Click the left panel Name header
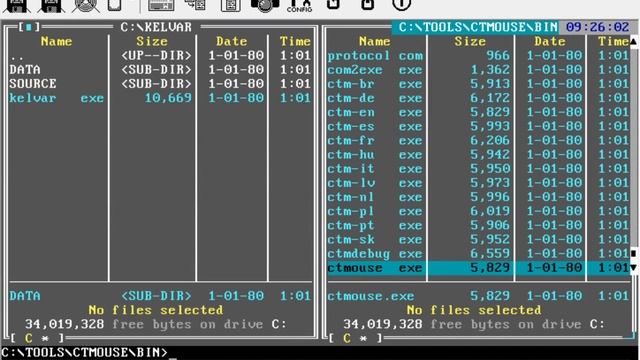The height and width of the screenshot is (360, 640). click(x=56, y=41)
